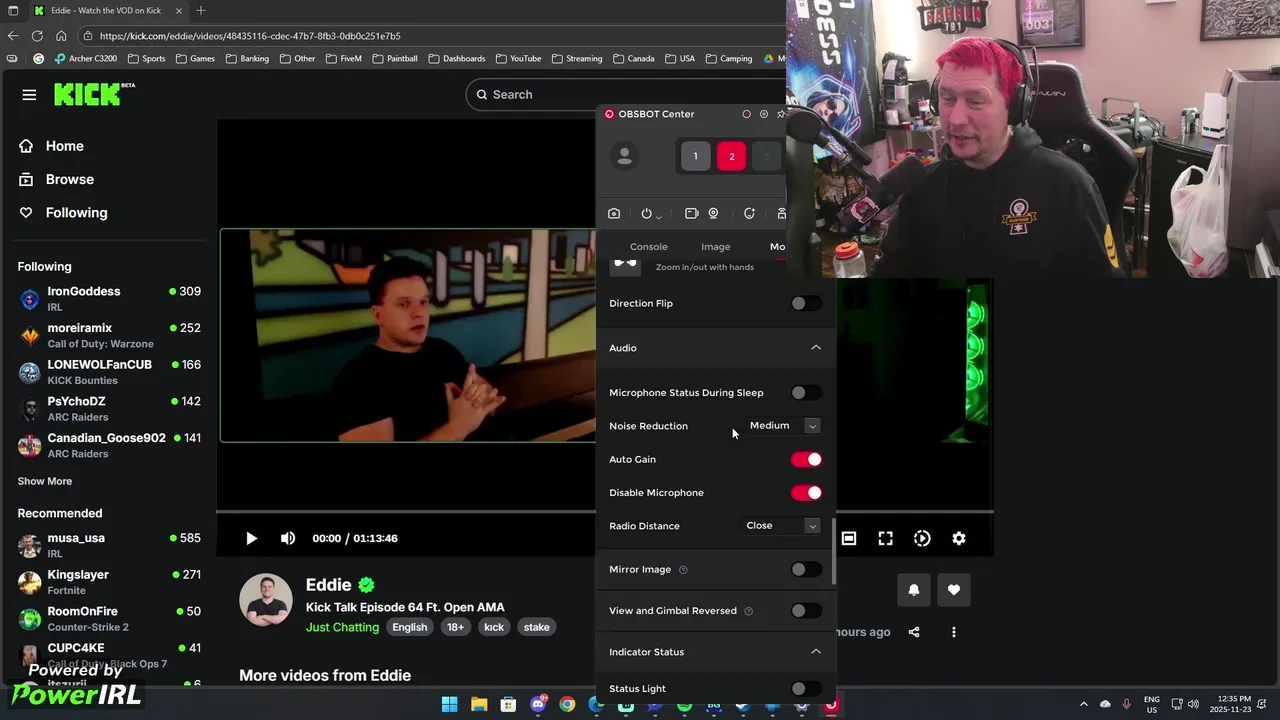Open the three-dot more options menu

tap(953, 632)
